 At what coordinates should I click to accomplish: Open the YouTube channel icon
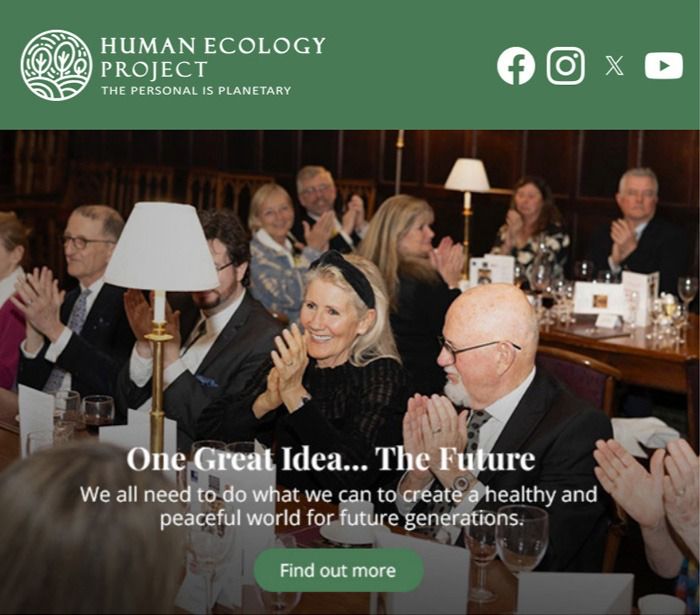[663, 66]
